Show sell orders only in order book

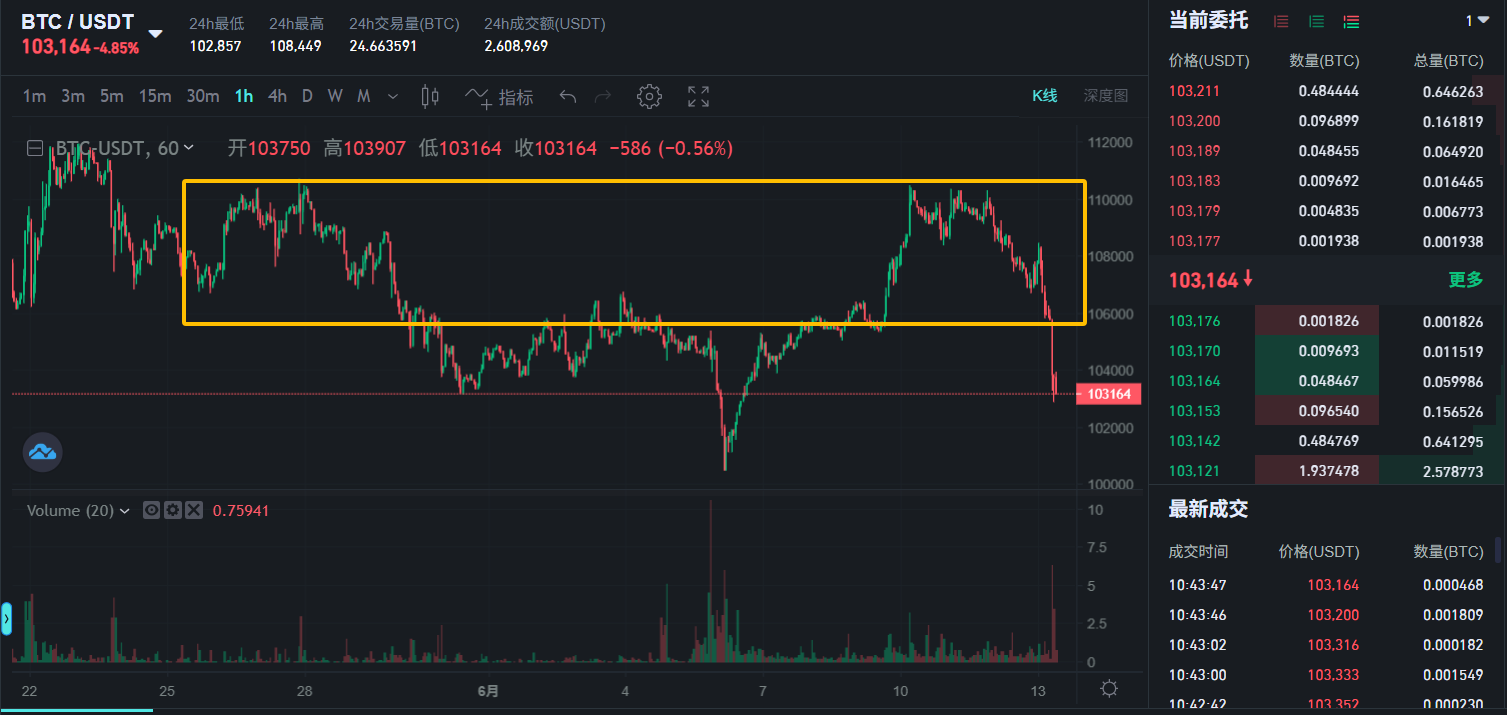point(1281,21)
